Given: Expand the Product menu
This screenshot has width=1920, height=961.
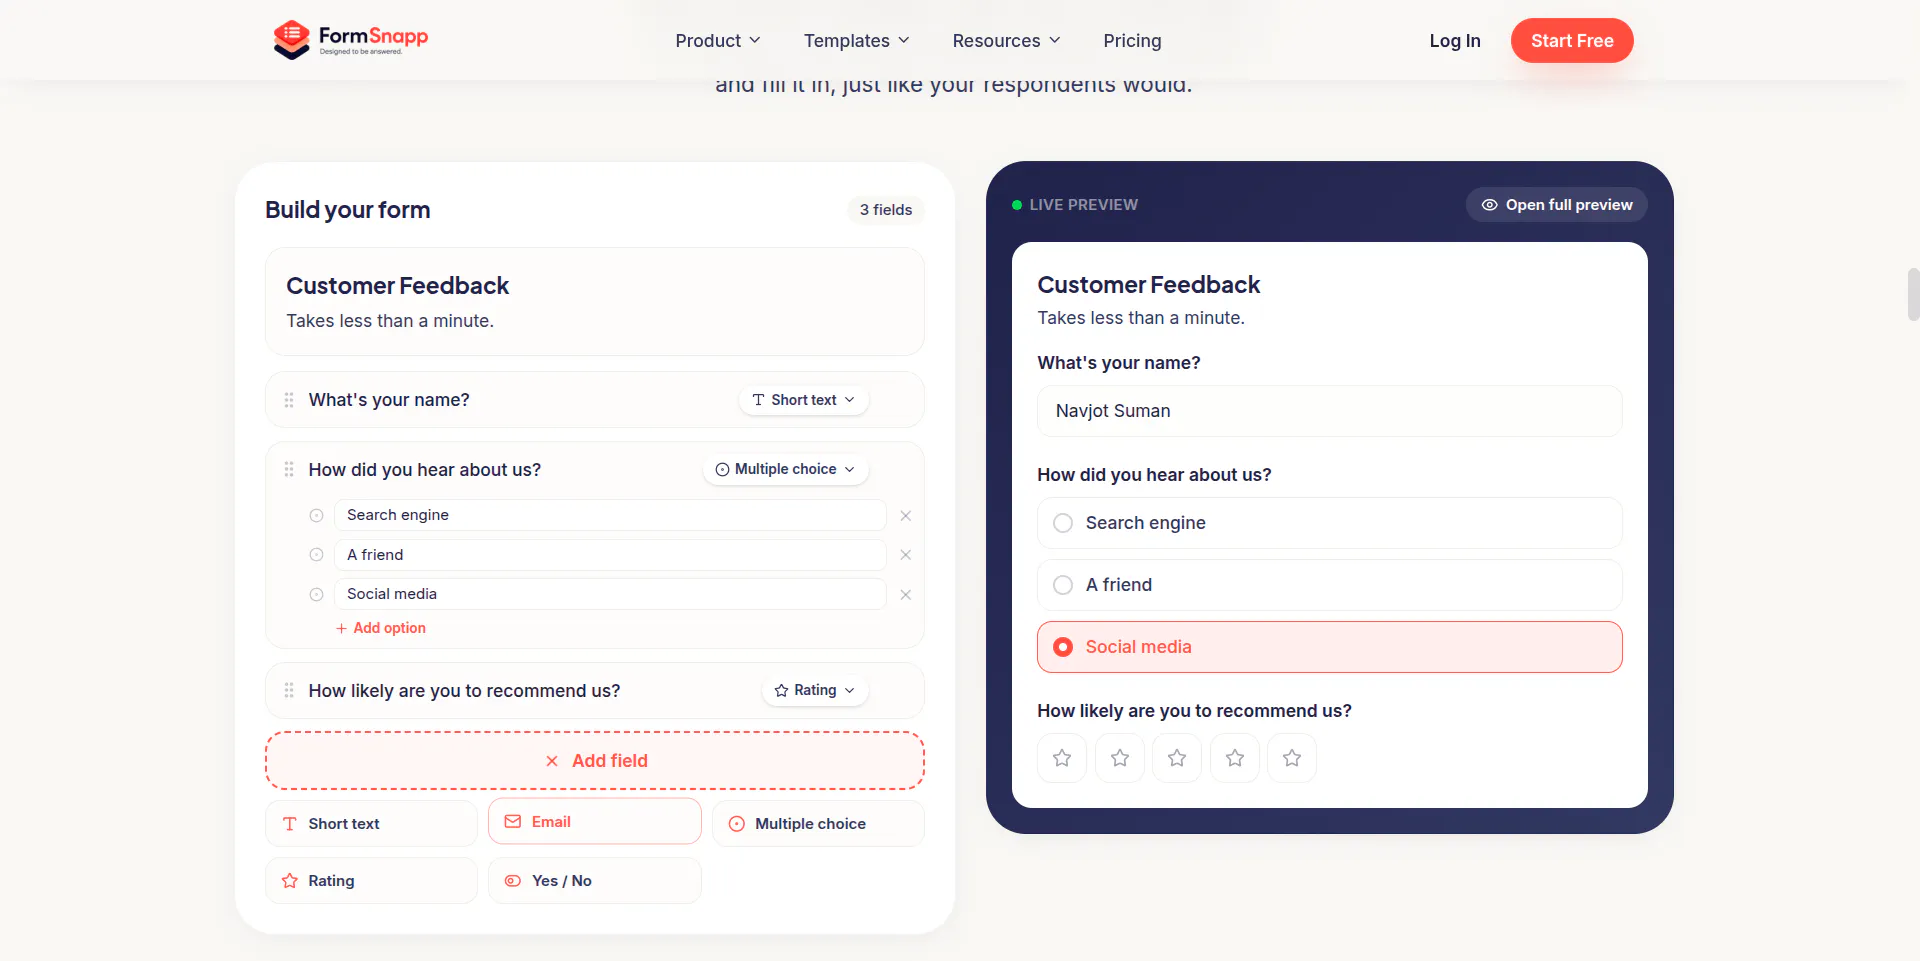Looking at the screenshot, I should 718,41.
